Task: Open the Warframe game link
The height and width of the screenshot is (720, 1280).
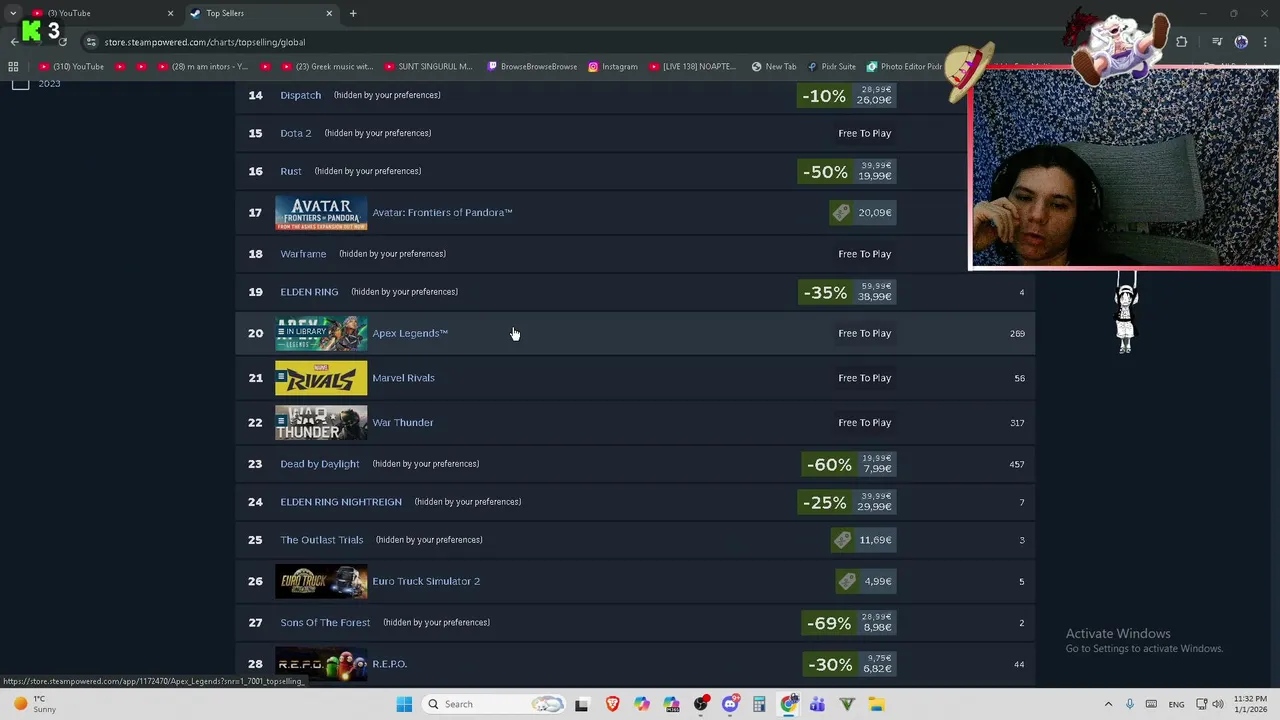Action: 303,254
